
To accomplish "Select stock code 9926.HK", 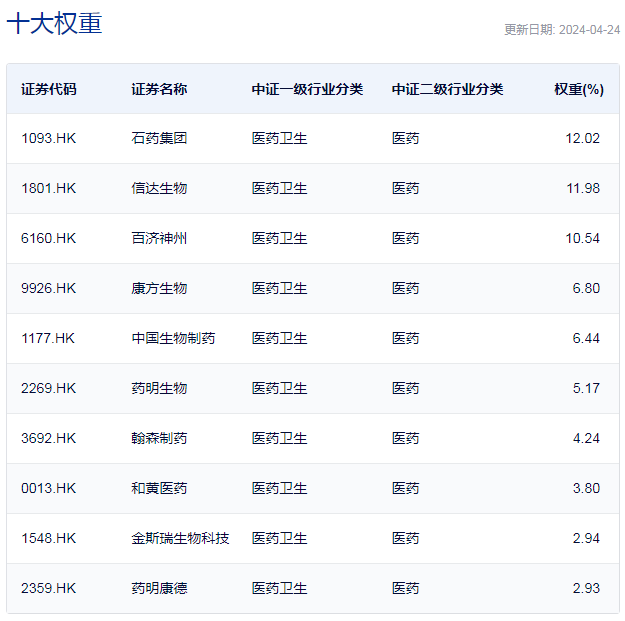I will pos(48,288).
